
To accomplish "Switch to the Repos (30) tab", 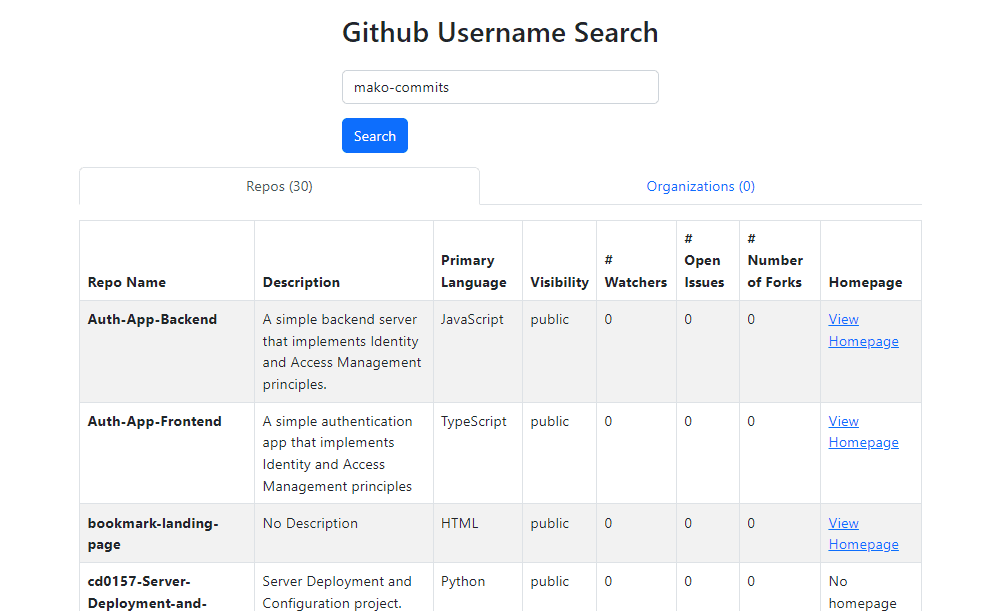I will (279, 186).
